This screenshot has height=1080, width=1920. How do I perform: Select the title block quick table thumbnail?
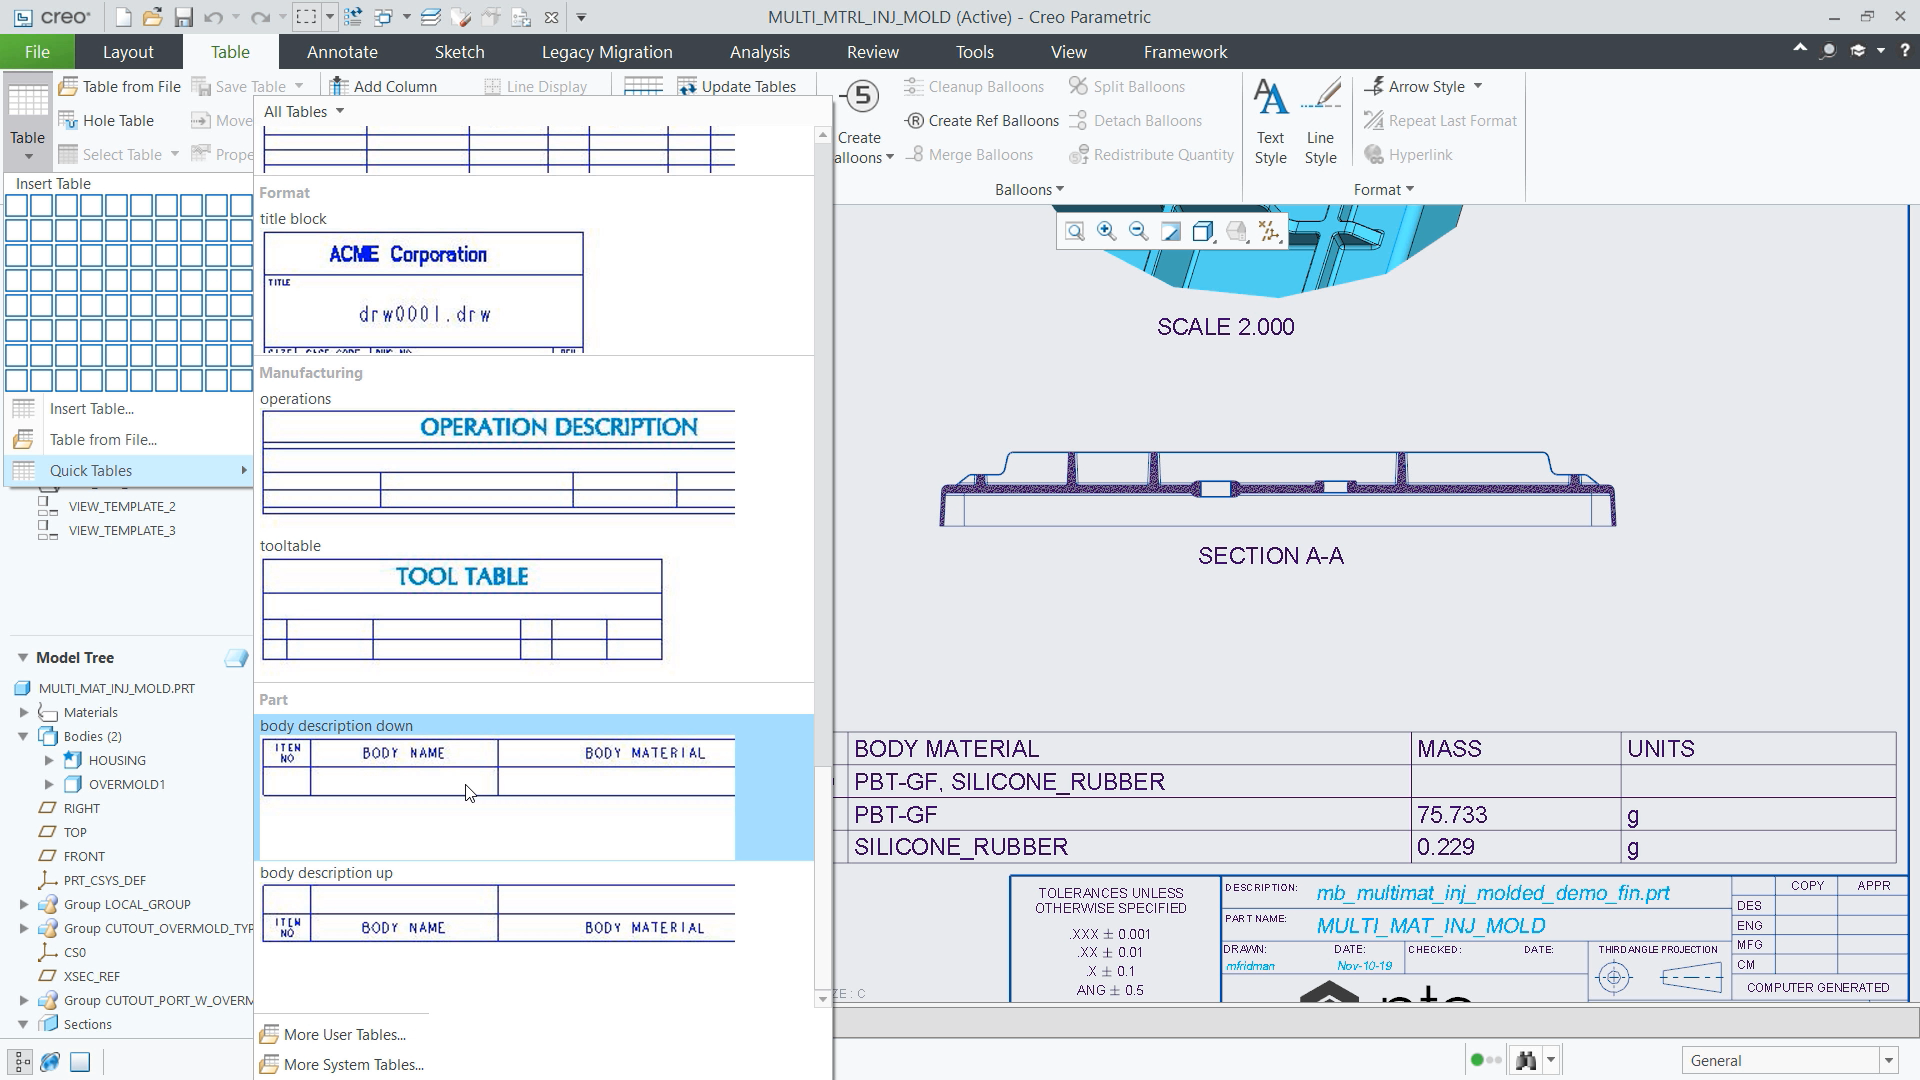click(x=423, y=291)
